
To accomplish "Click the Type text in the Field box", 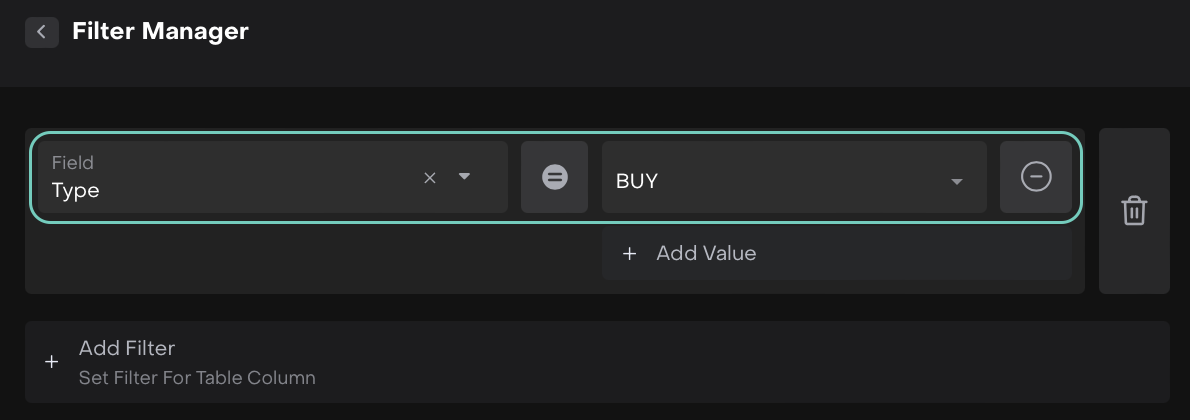I will pyautogui.click(x=76, y=190).
